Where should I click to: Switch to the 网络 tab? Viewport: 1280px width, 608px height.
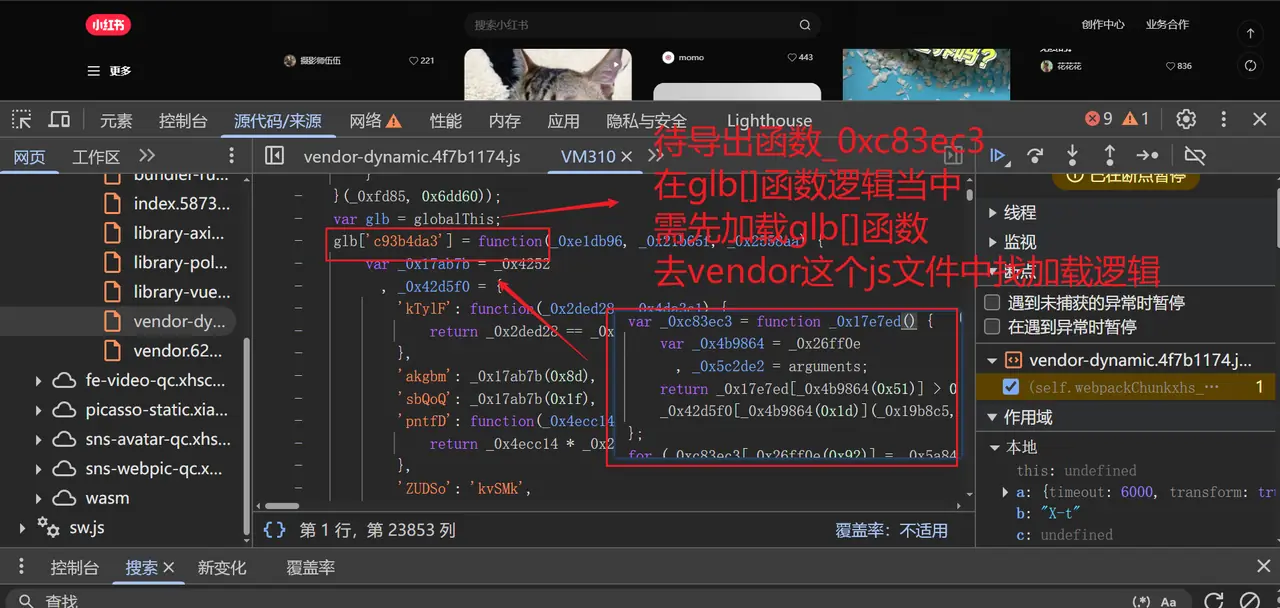[x=374, y=121]
